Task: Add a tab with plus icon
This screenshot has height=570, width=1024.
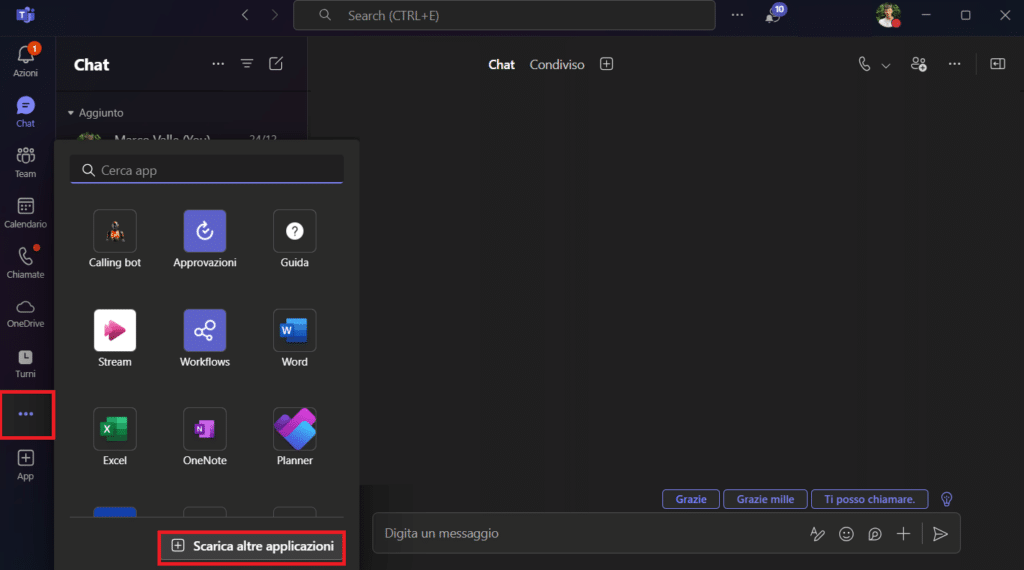Action: click(606, 64)
